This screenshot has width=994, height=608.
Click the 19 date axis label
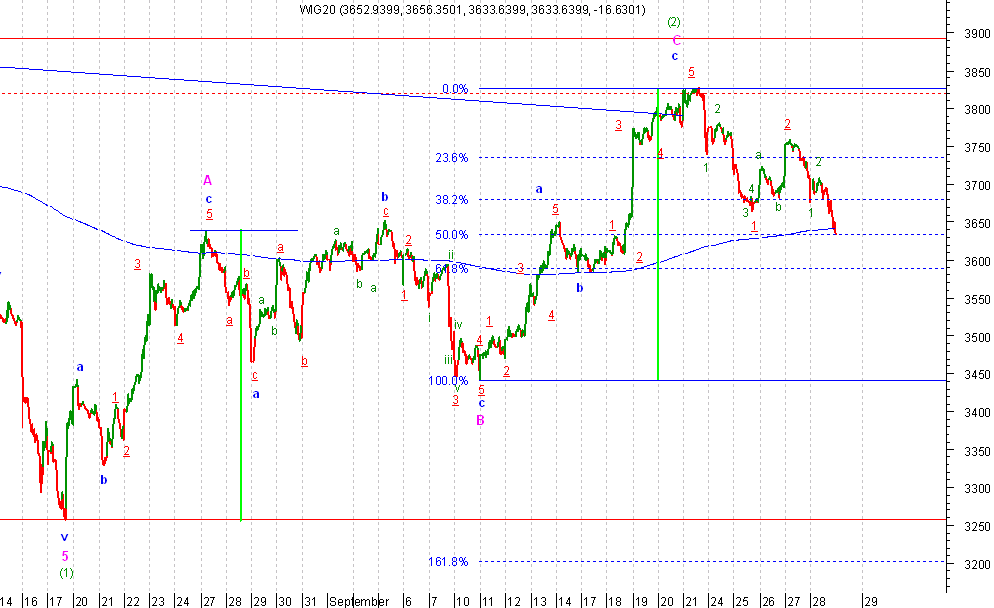[641, 601]
